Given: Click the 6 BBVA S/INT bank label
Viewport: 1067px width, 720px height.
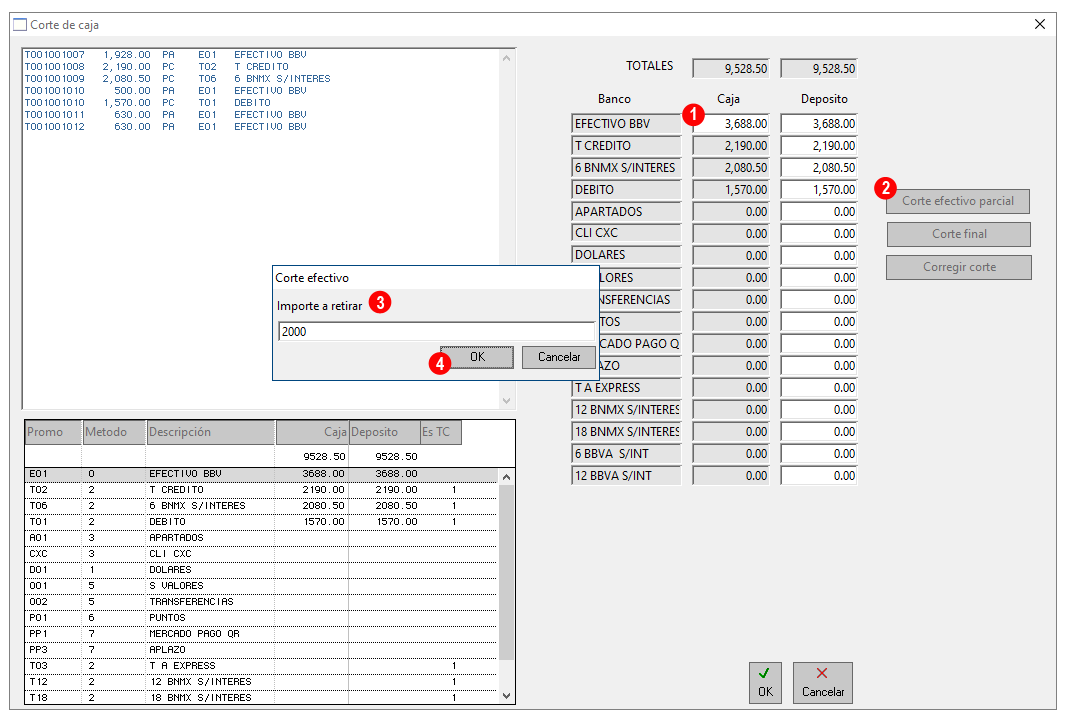Looking at the screenshot, I should tap(626, 454).
